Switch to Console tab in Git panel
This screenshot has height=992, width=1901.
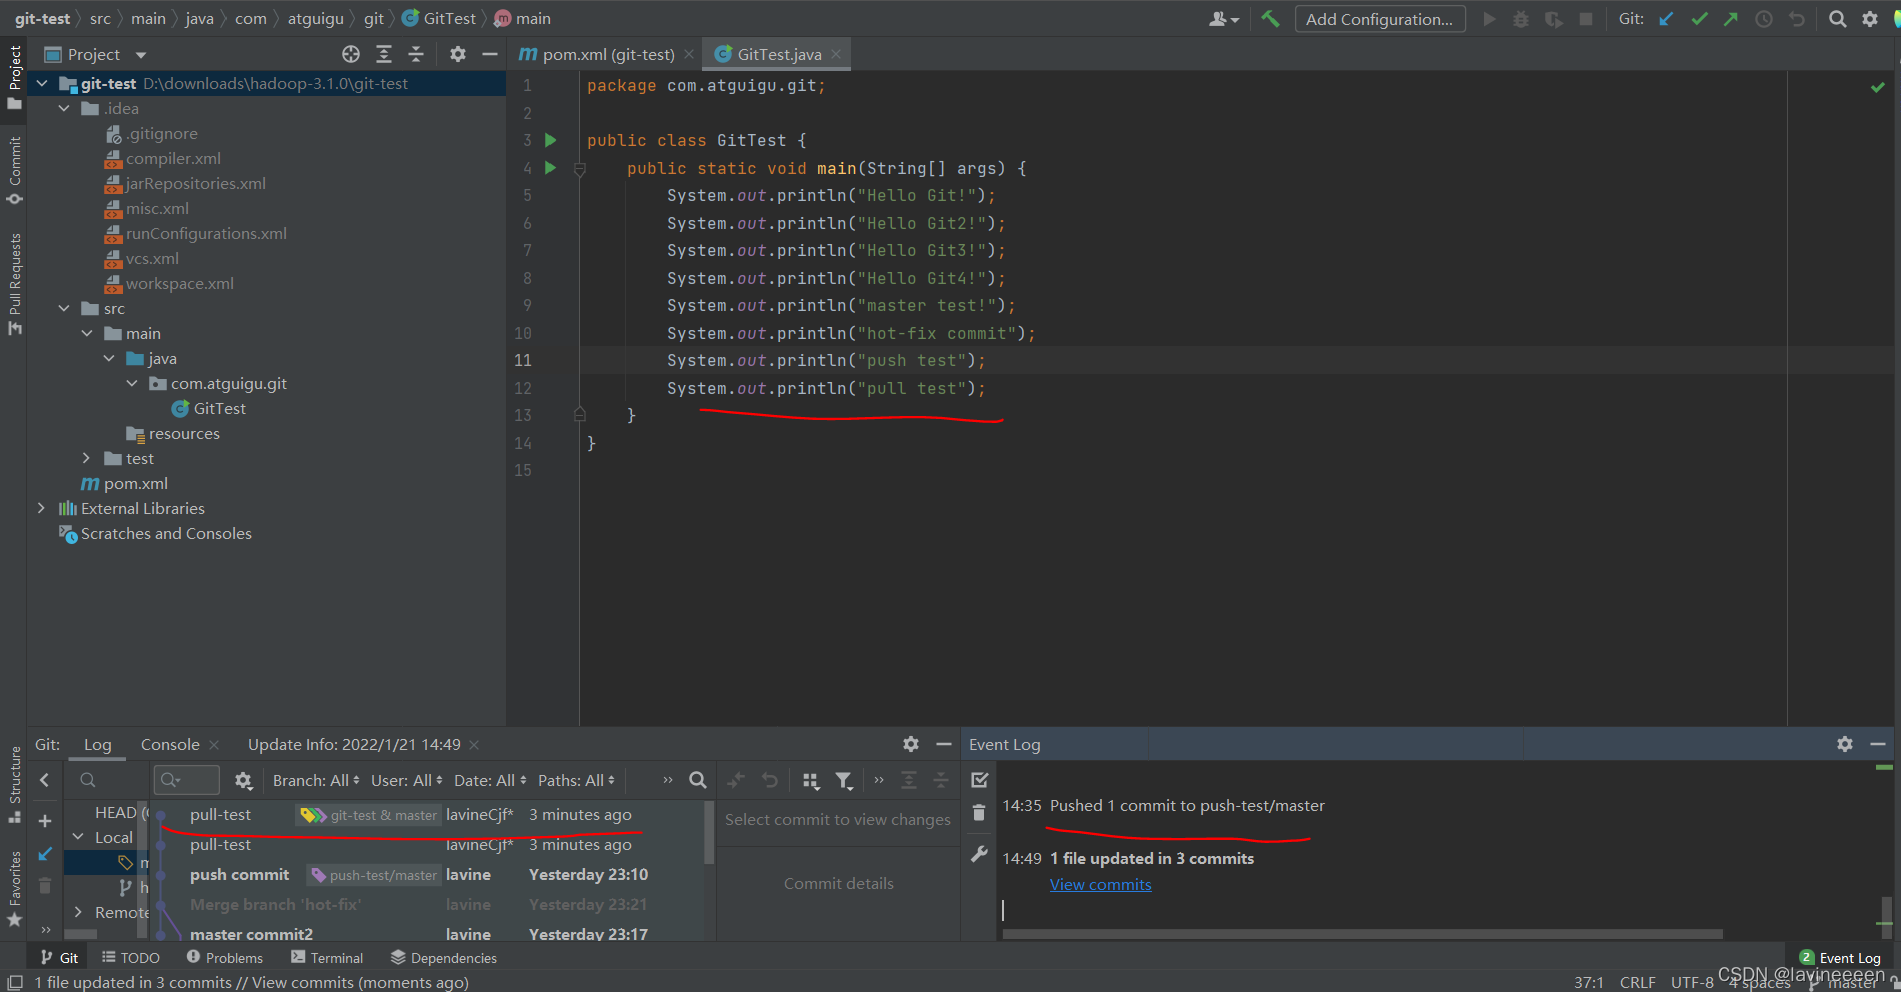click(170, 745)
